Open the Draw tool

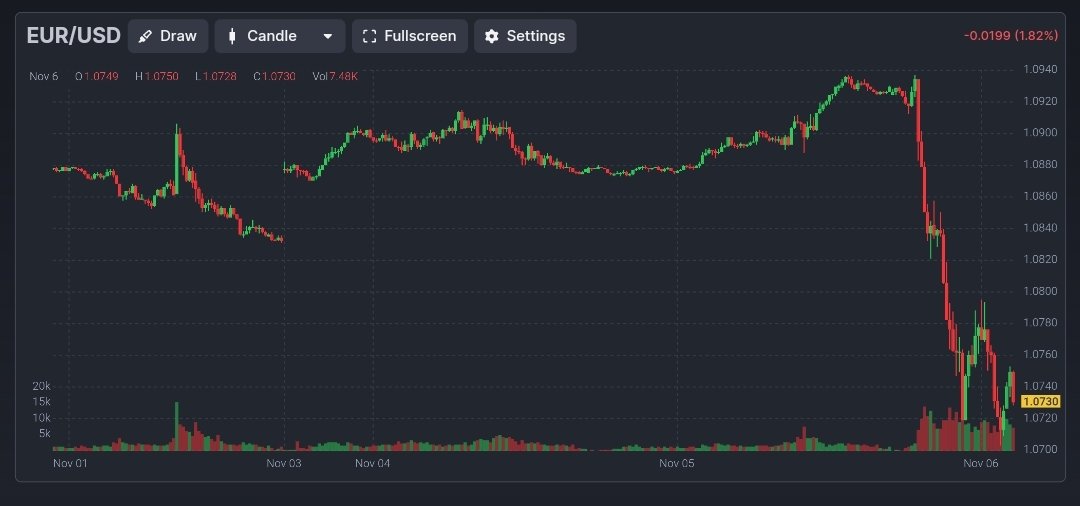(x=168, y=36)
